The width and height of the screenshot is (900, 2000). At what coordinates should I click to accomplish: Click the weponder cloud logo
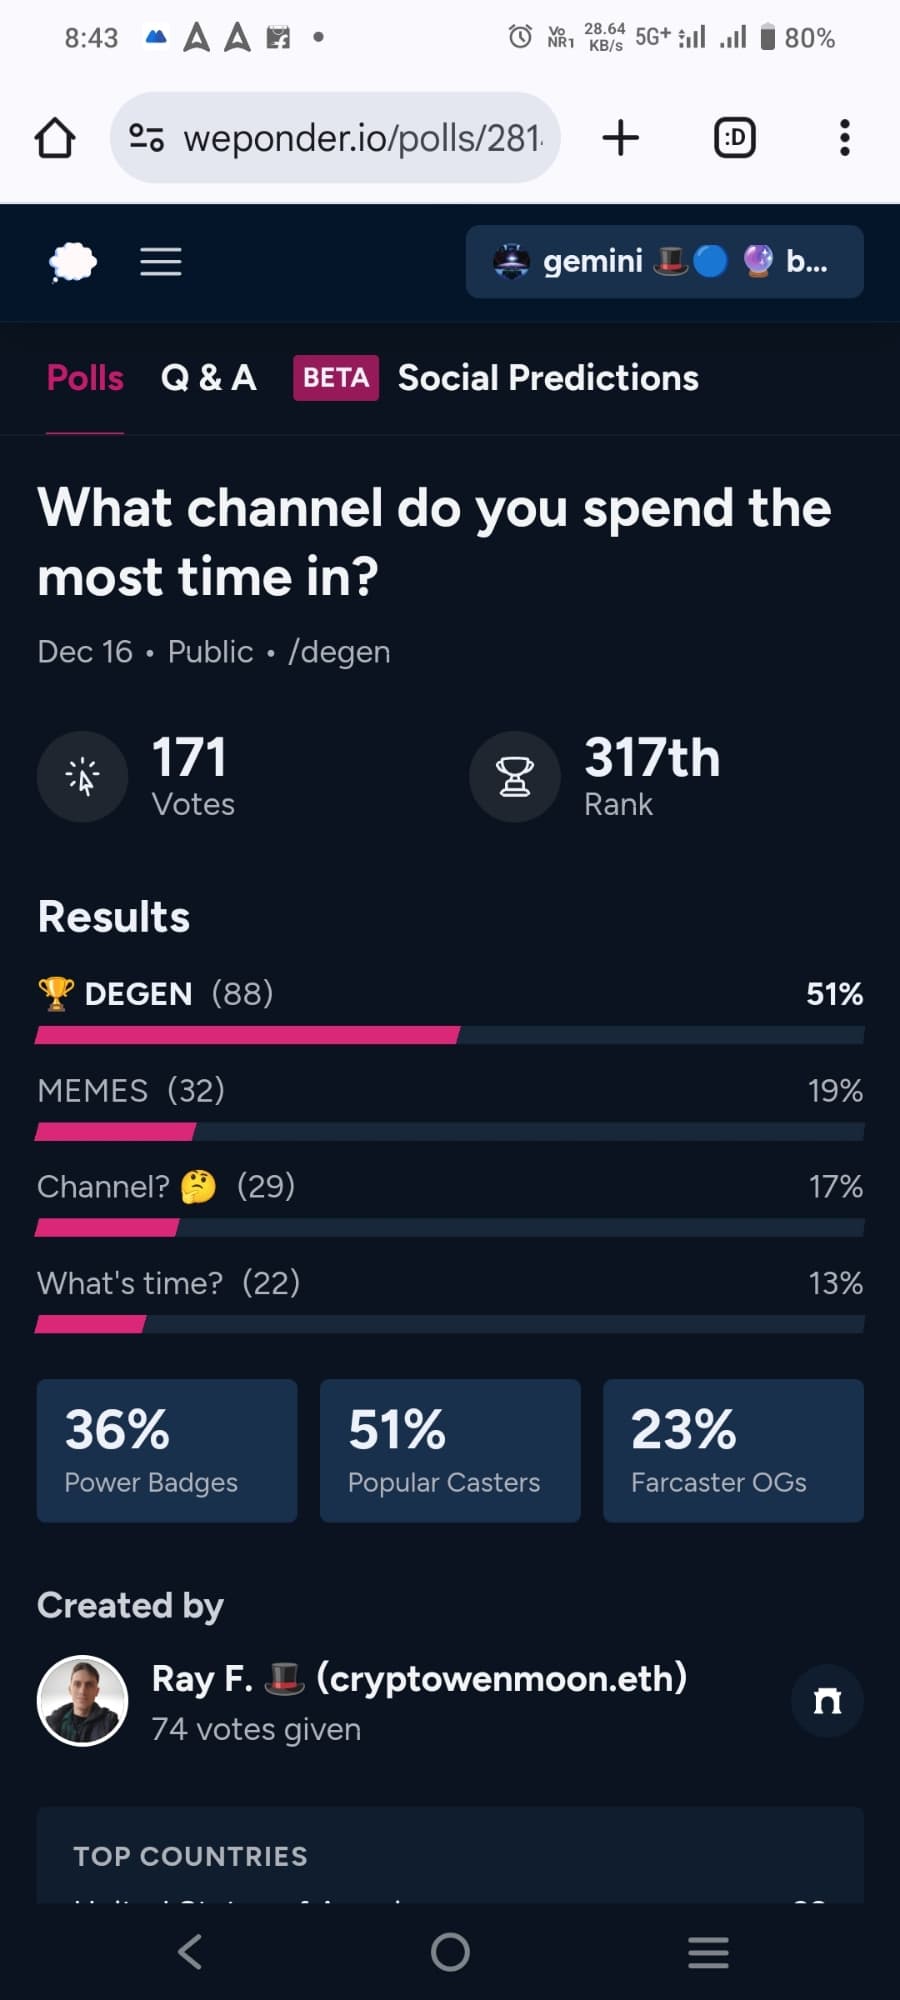tap(73, 263)
